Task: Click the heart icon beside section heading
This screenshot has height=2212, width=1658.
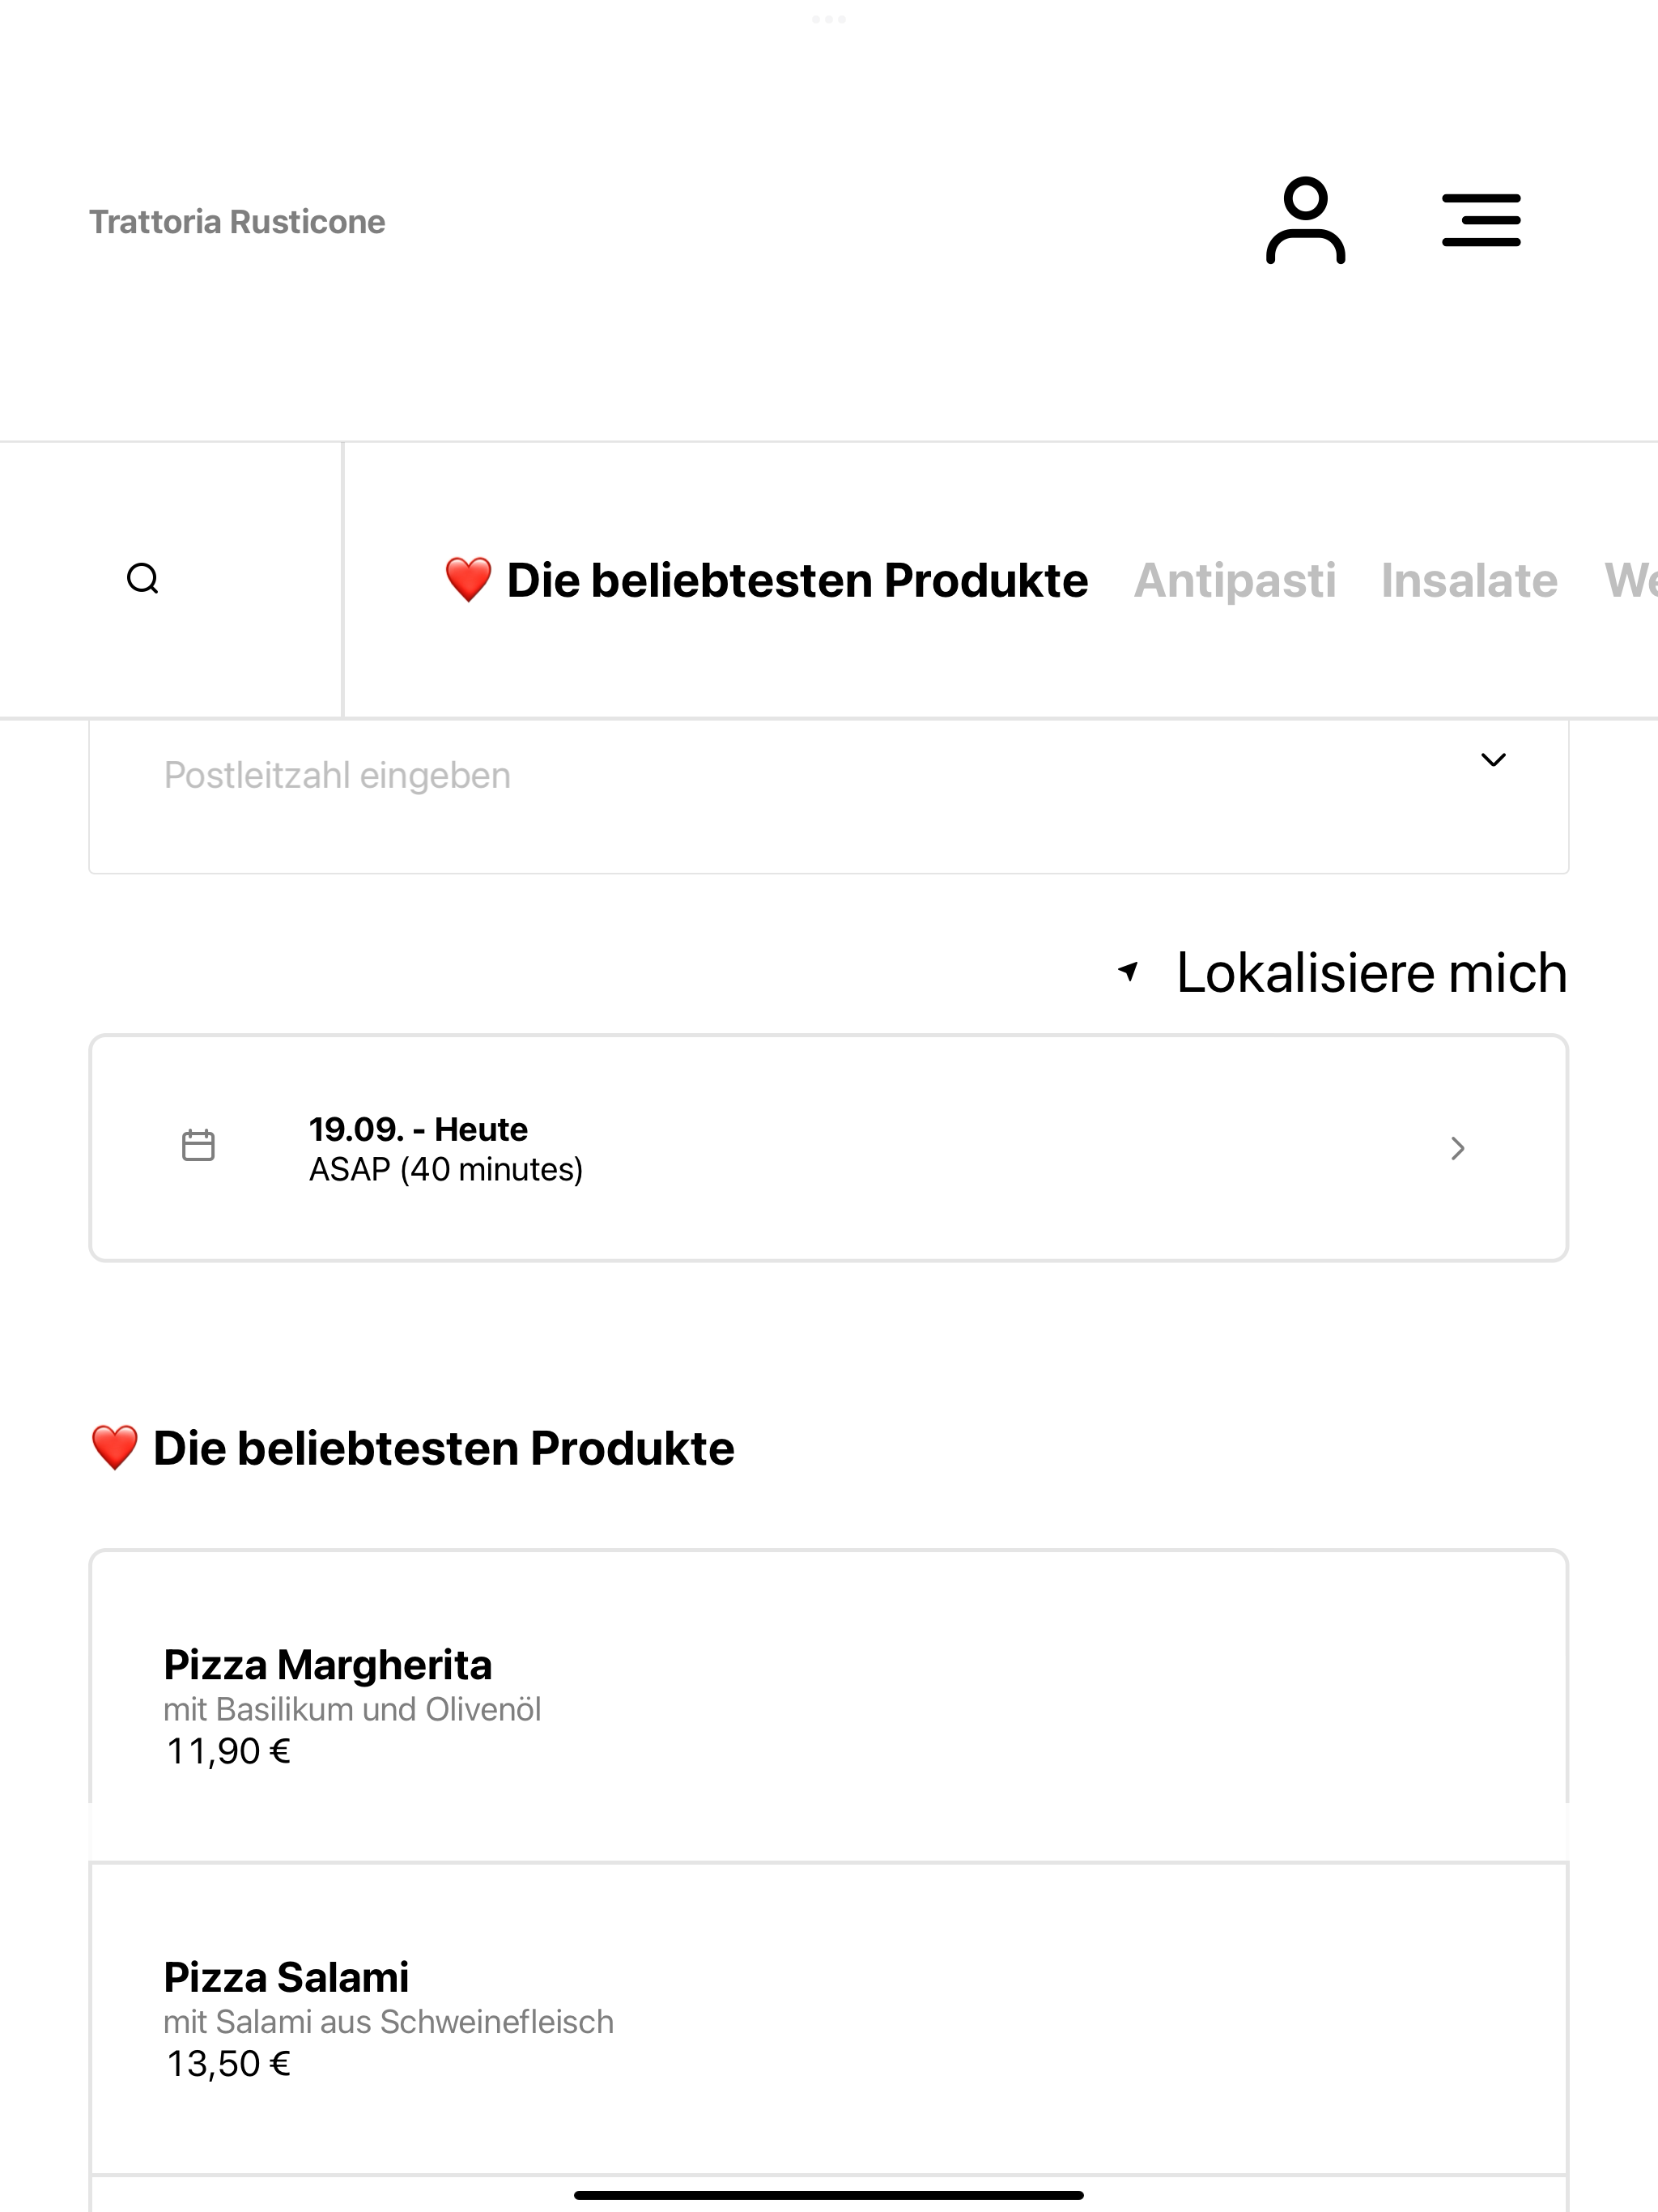Action: 114,1448
